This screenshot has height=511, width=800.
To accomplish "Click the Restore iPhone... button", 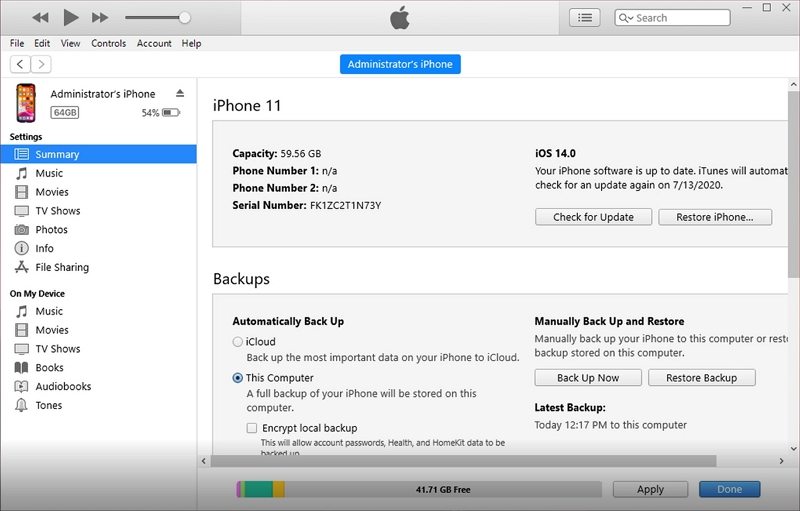I will [x=715, y=217].
